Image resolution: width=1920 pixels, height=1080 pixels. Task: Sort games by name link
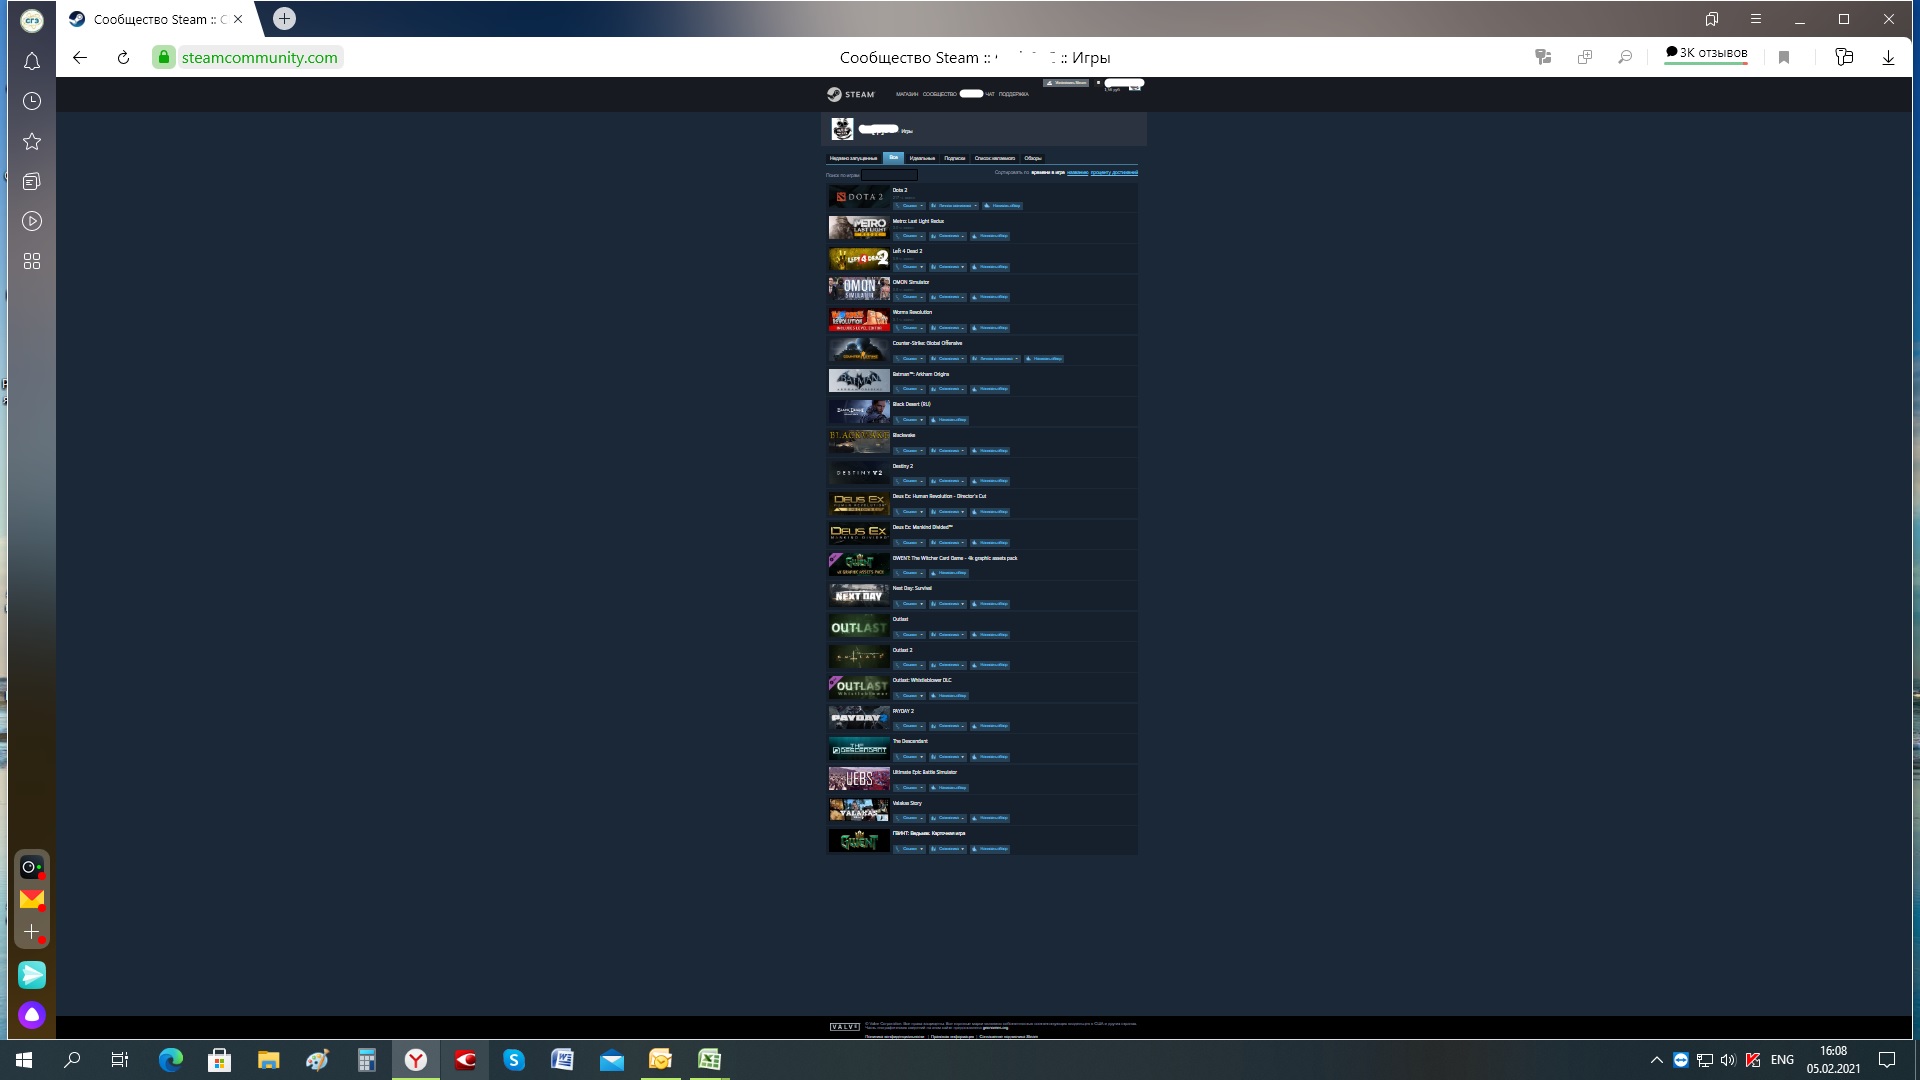[x=1077, y=172]
